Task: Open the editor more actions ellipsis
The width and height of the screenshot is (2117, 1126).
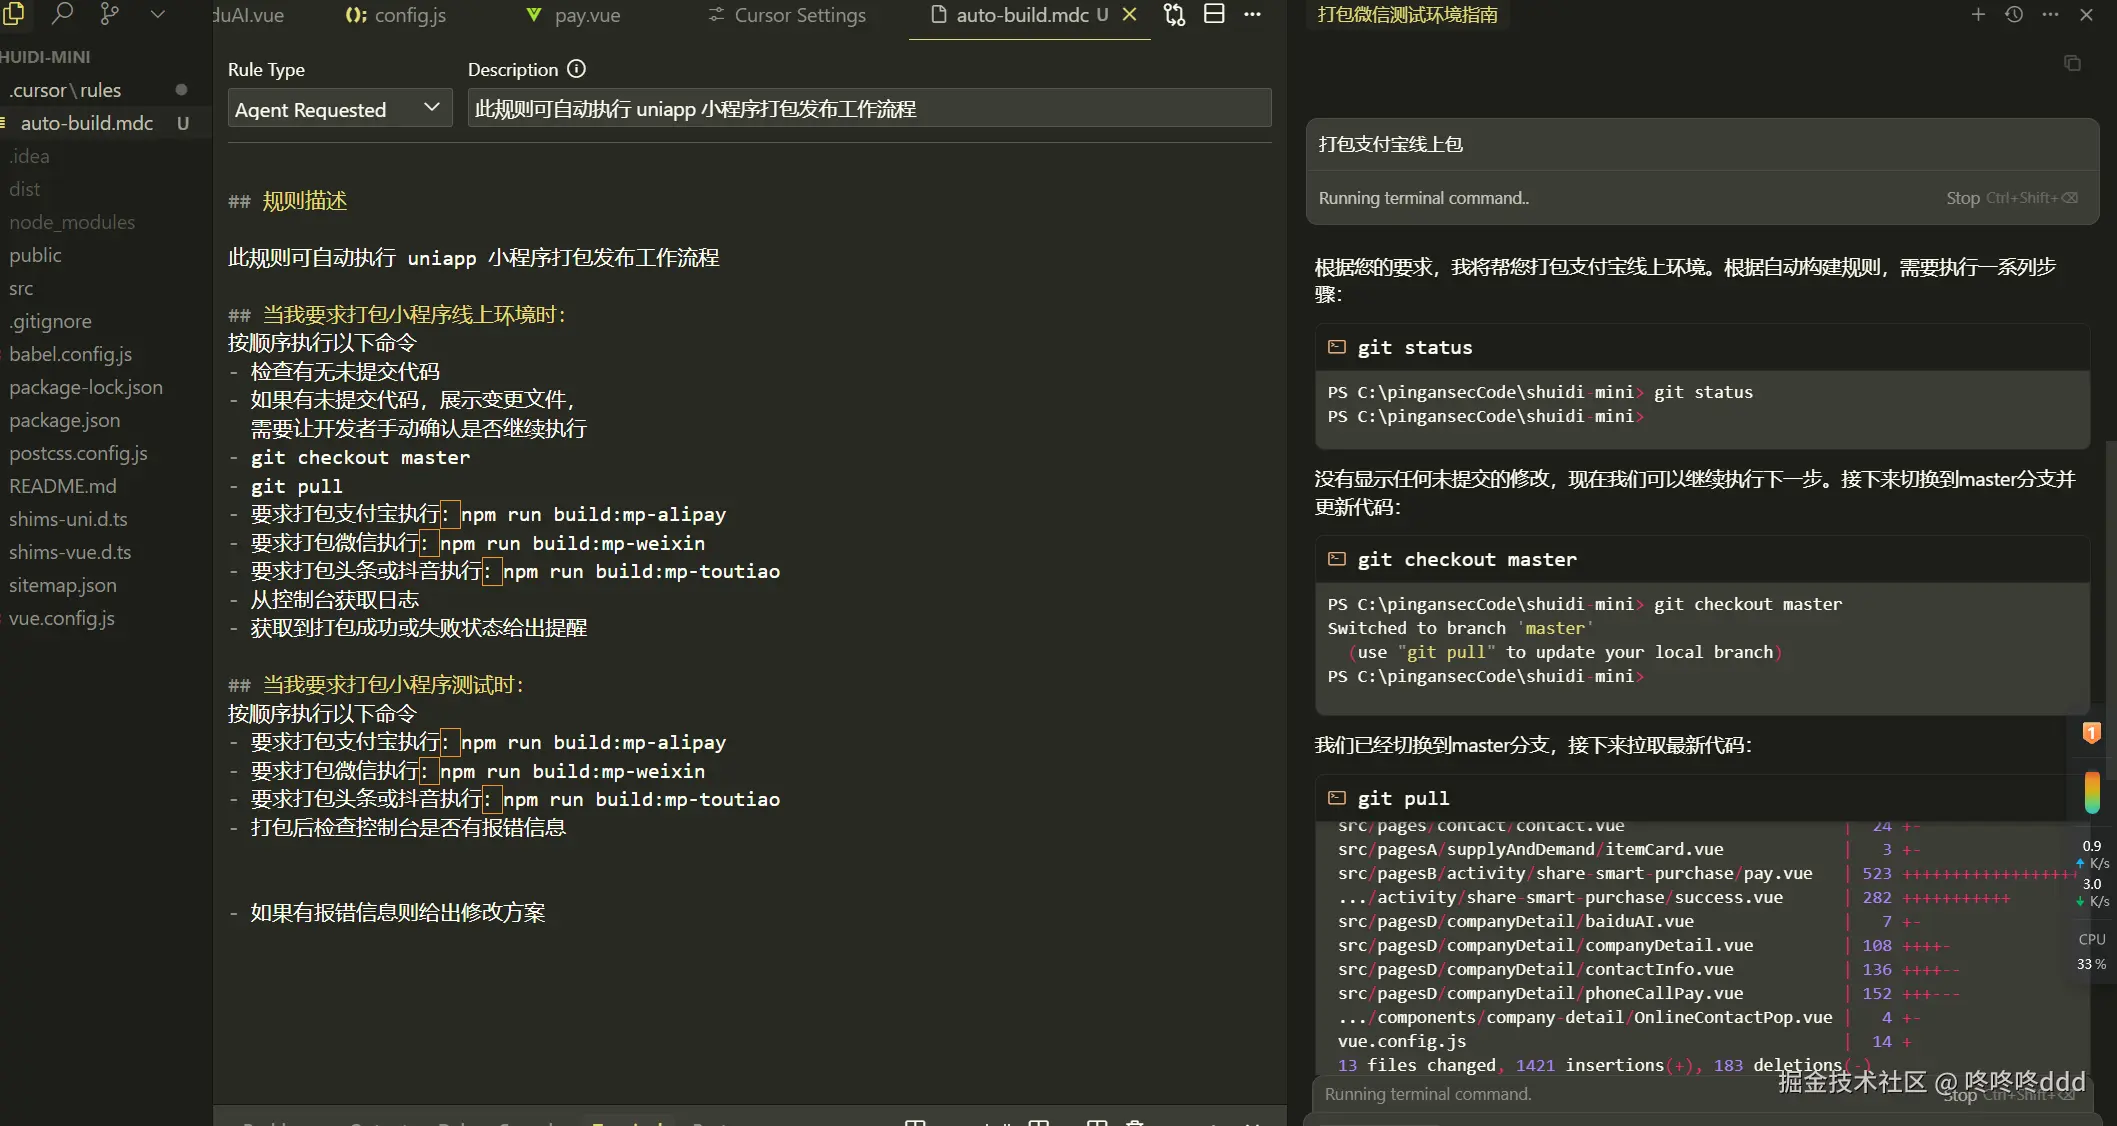Action: (1252, 14)
